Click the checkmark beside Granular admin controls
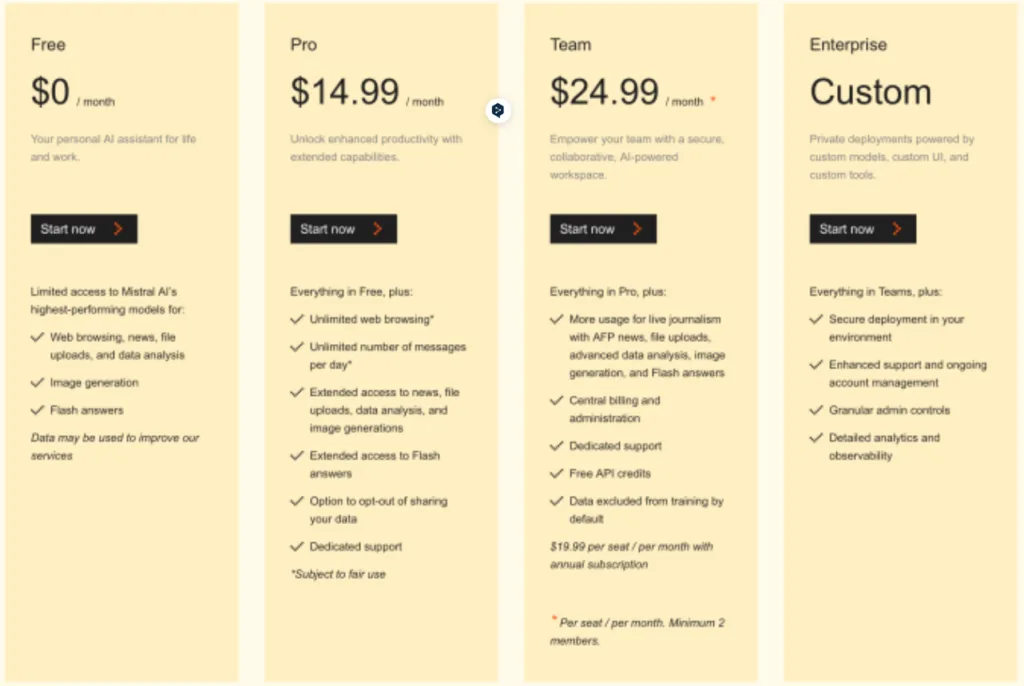This screenshot has height=686, width=1024. click(x=816, y=410)
